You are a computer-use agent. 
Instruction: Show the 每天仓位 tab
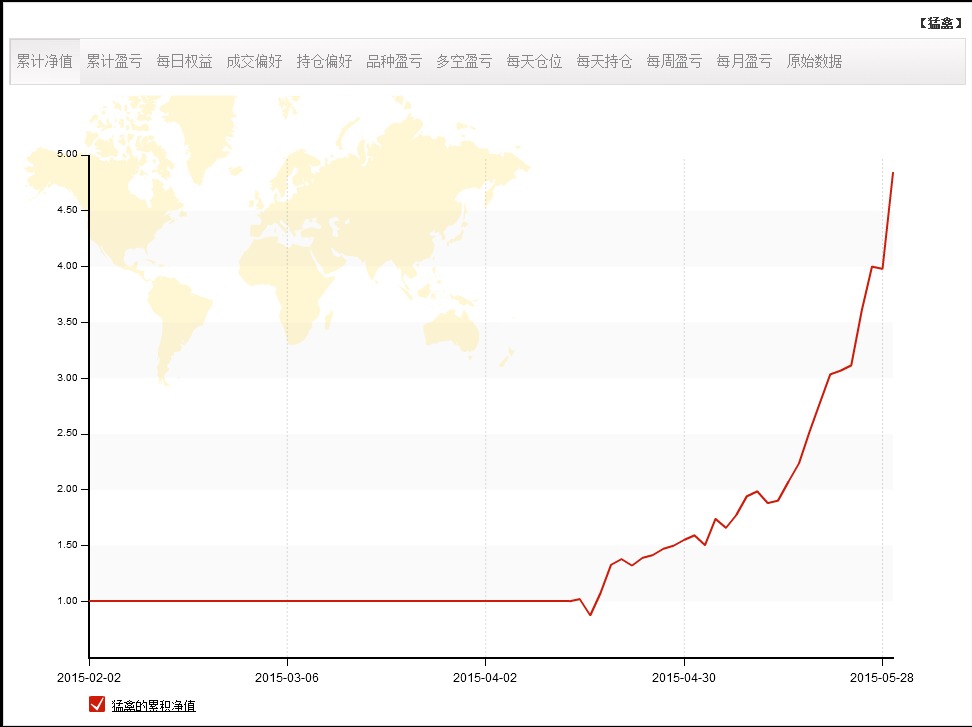pos(535,61)
